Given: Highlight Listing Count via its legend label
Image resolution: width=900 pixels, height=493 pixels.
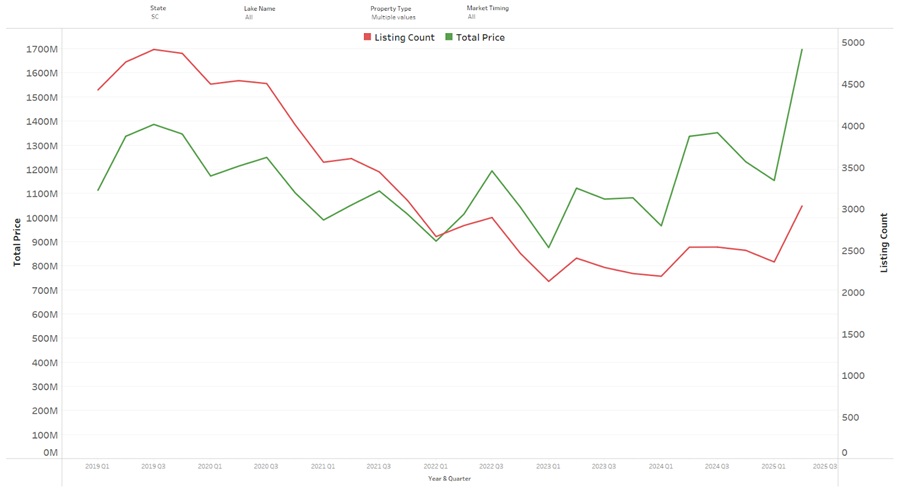Looking at the screenshot, I should click(404, 37).
